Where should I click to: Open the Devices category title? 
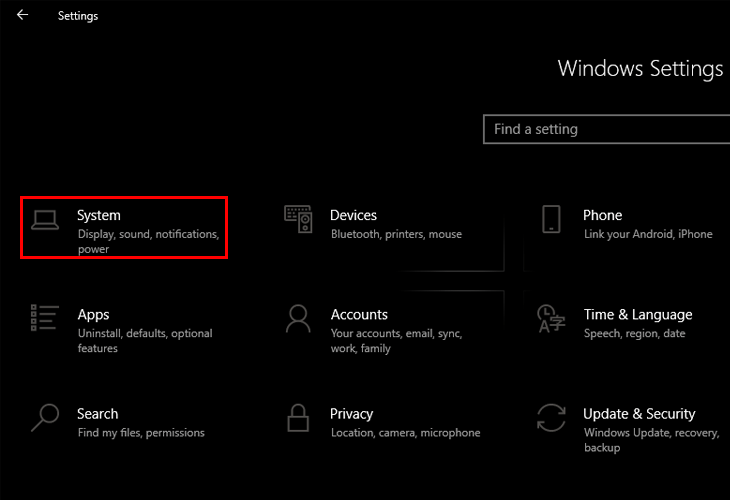353,215
